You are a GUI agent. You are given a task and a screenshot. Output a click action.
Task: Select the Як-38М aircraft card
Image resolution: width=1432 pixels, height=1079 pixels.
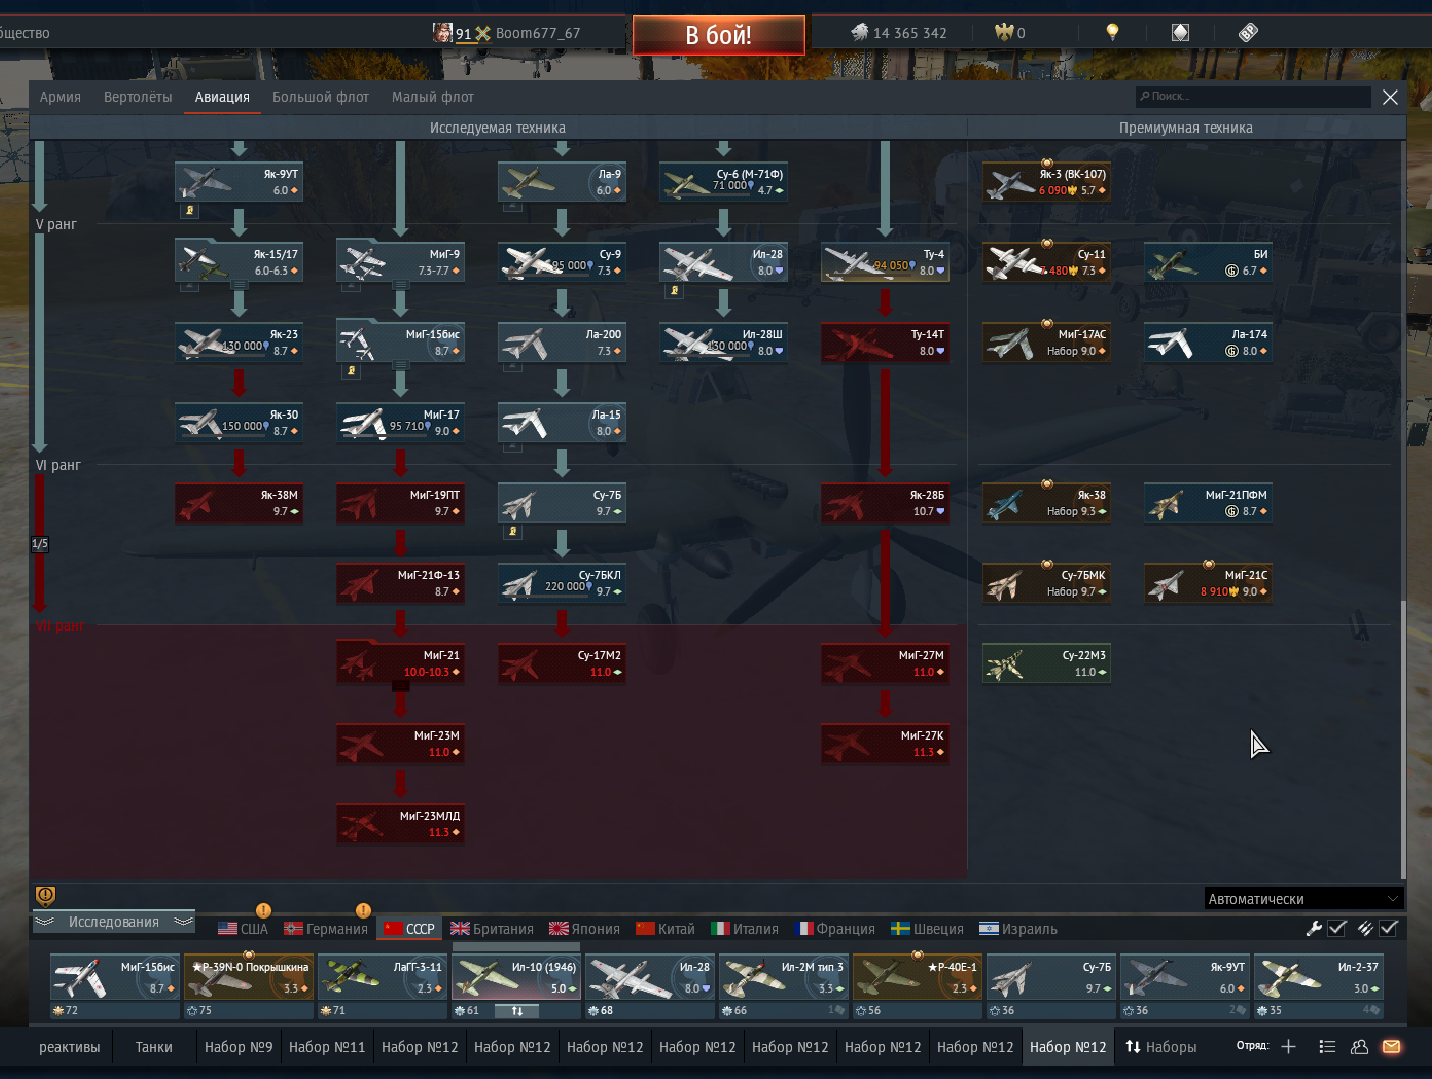[239, 503]
